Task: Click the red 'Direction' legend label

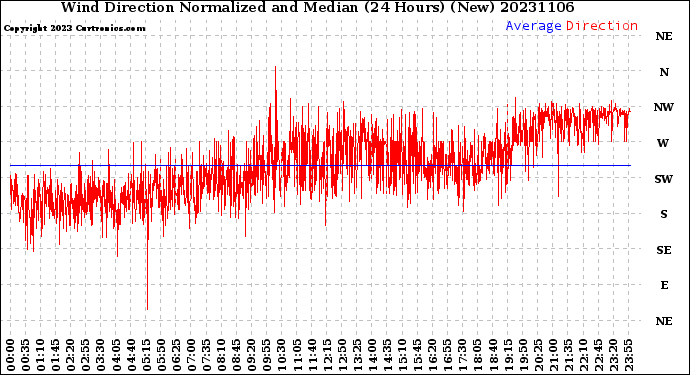Action: [602, 26]
